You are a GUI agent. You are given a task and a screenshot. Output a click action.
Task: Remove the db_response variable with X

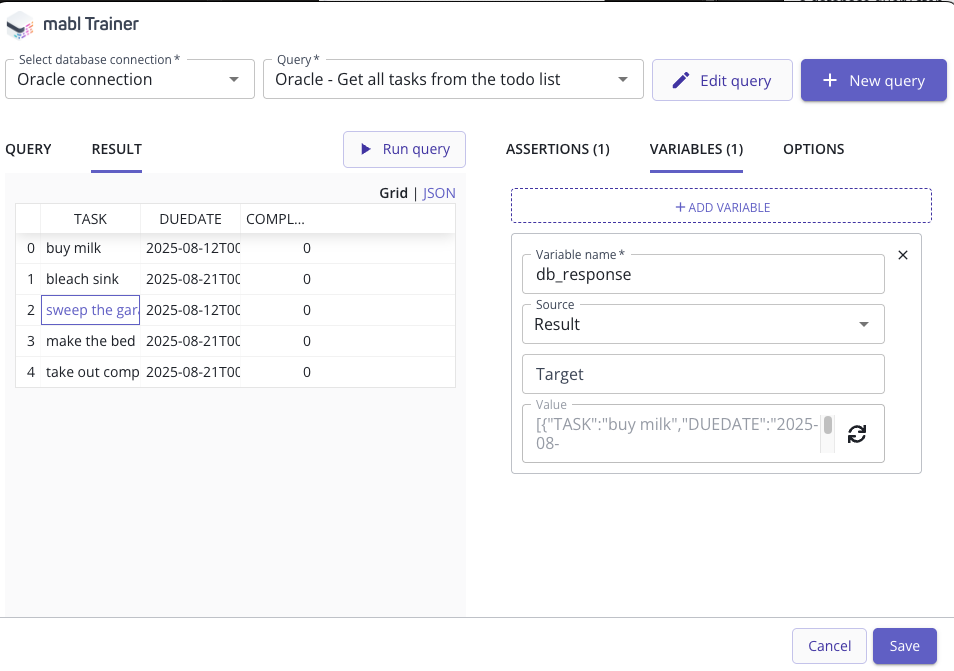click(x=903, y=256)
